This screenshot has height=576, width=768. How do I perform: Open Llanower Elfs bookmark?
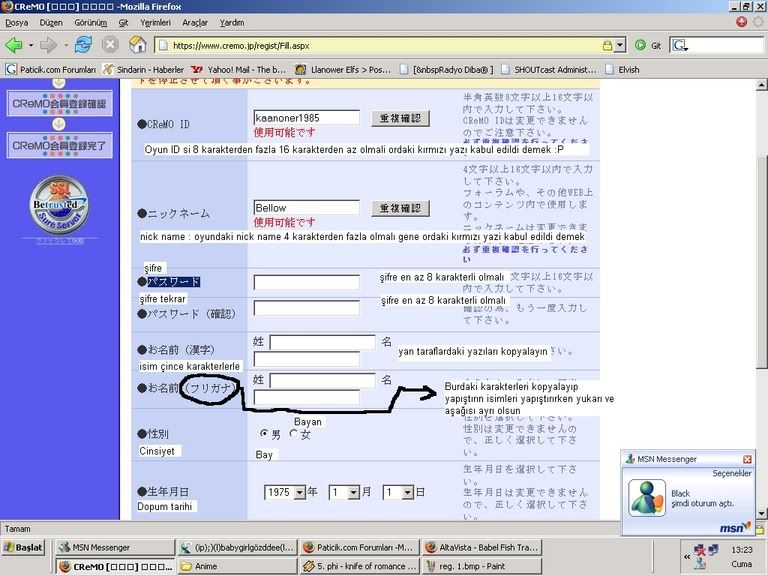343,70
